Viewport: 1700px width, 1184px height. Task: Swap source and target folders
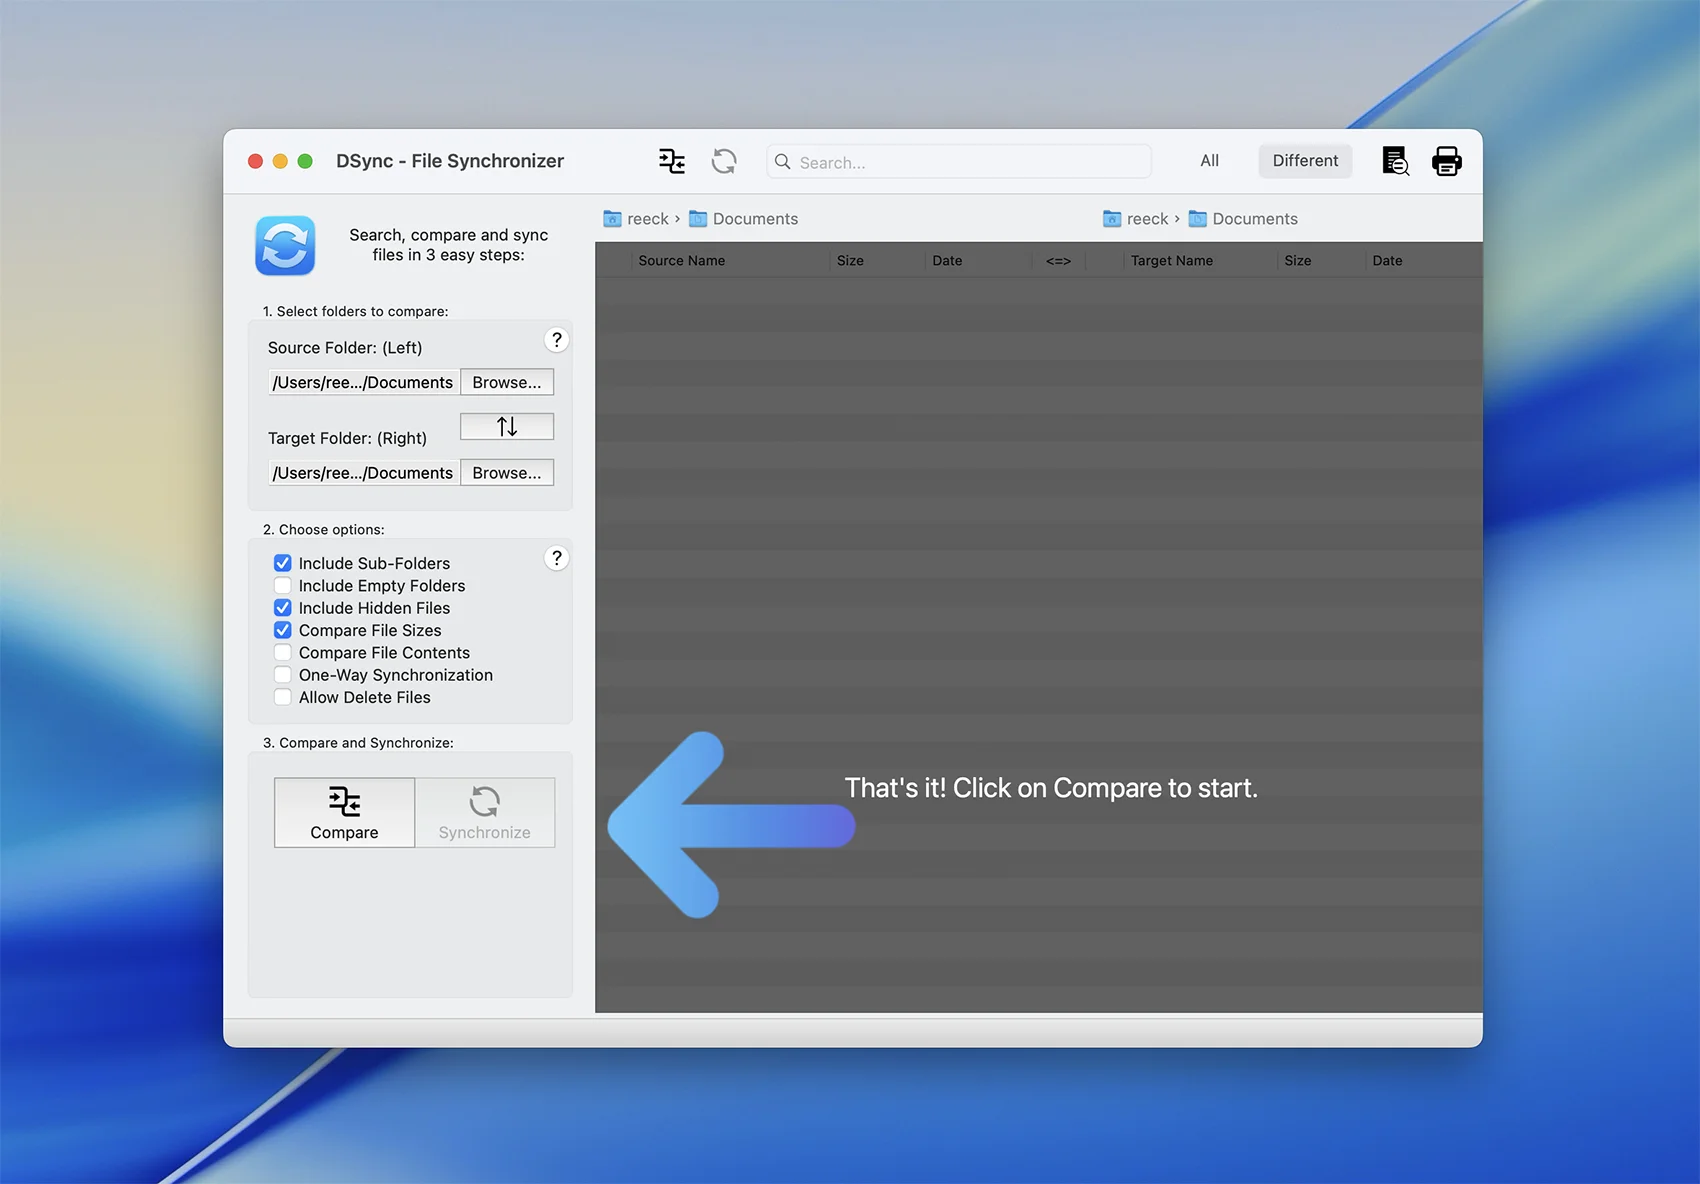(x=507, y=427)
